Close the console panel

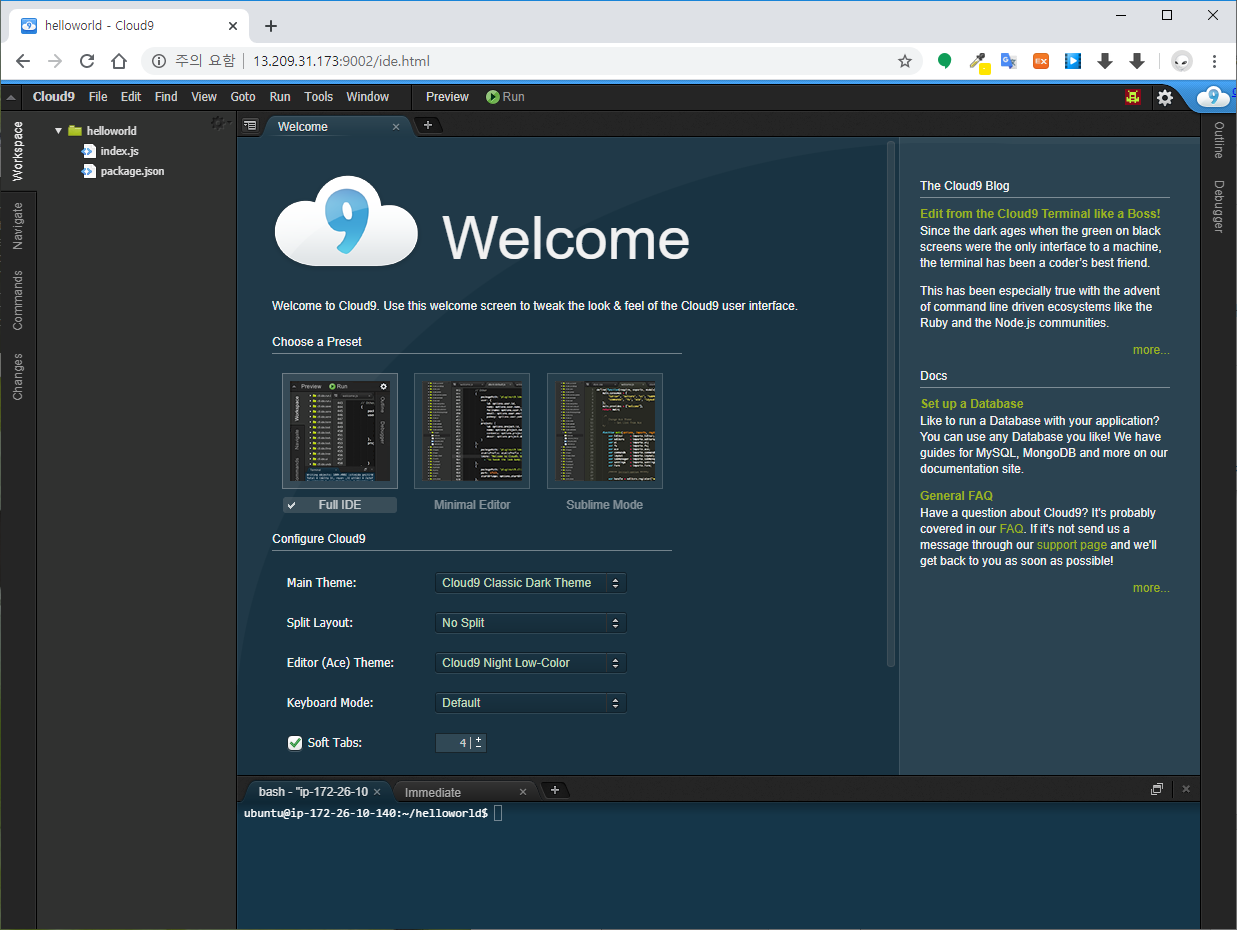click(1186, 789)
